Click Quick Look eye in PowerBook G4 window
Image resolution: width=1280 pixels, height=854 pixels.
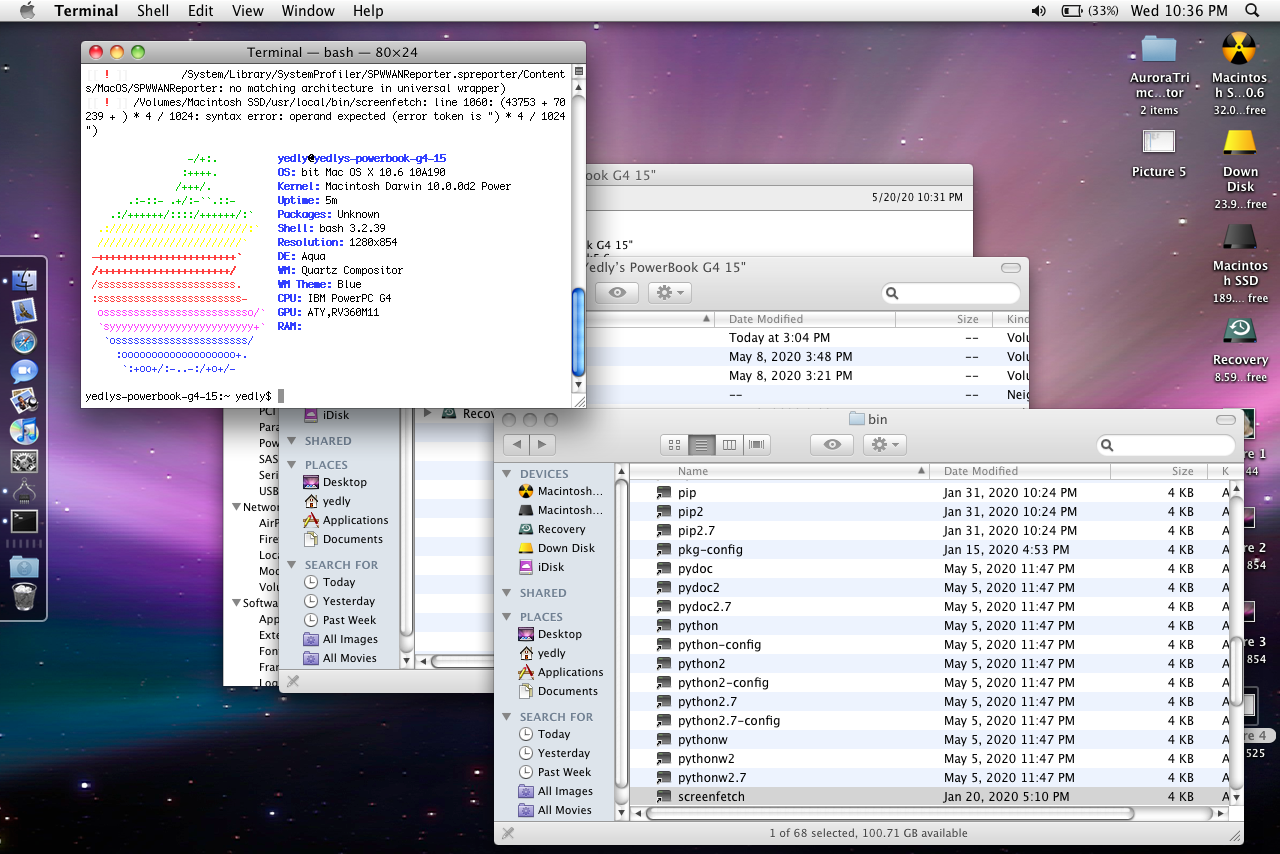(x=617, y=293)
